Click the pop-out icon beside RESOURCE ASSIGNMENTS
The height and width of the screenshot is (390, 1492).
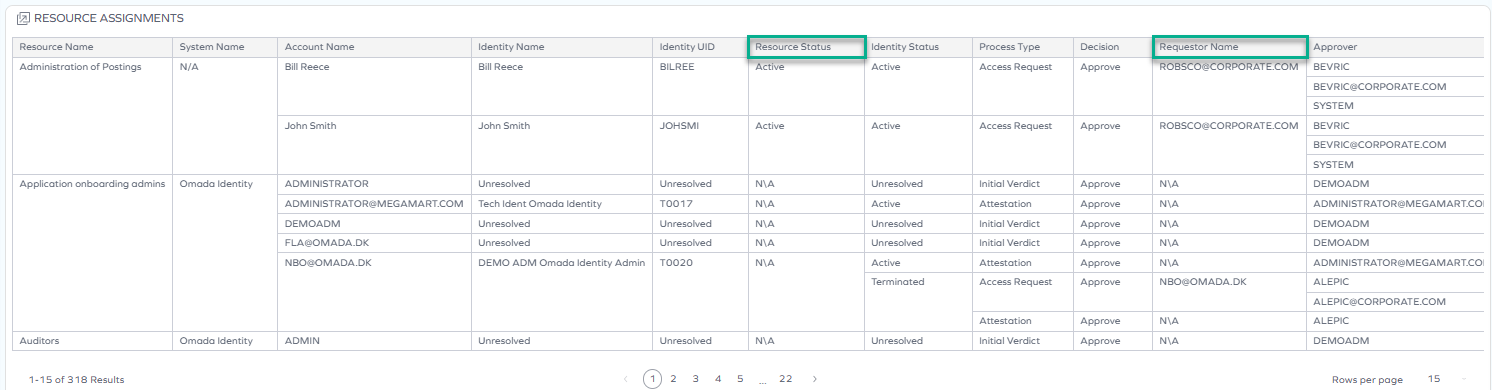pyautogui.click(x=23, y=18)
